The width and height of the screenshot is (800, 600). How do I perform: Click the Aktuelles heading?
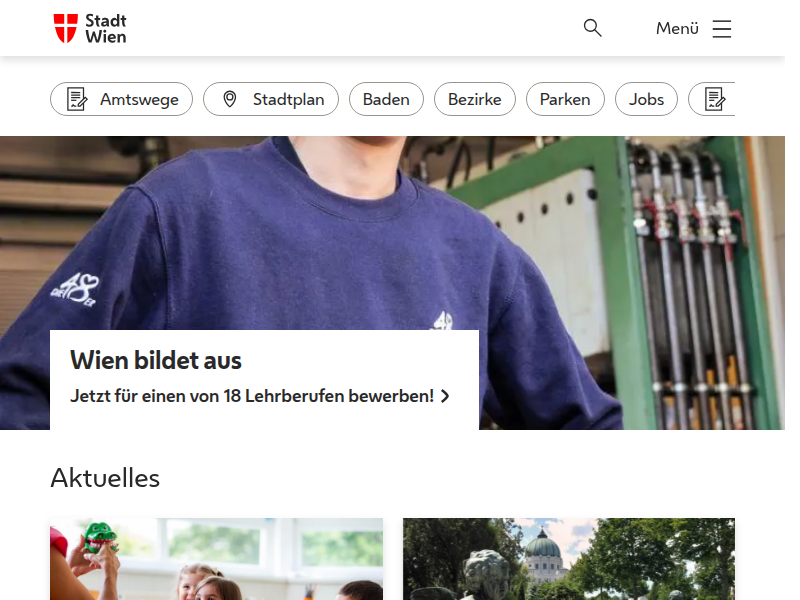point(105,478)
